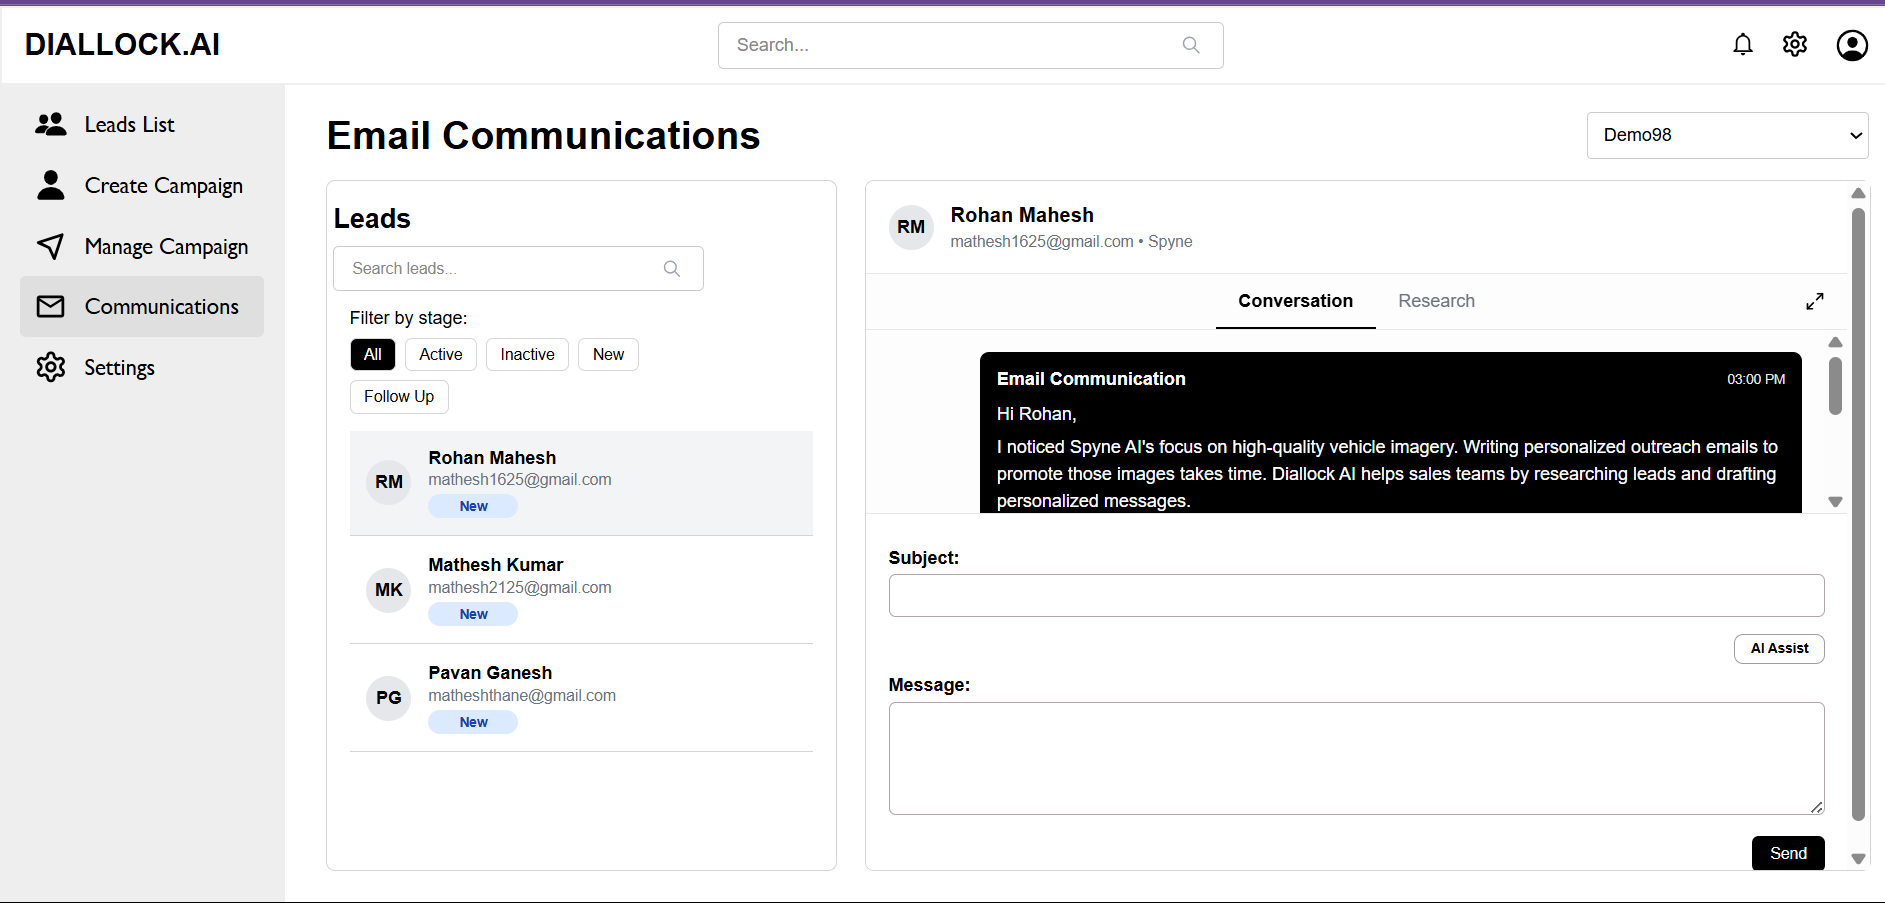Click the message area resize handle
This screenshot has width=1885, height=903.
pyautogui.click(x=1816, y=806)
